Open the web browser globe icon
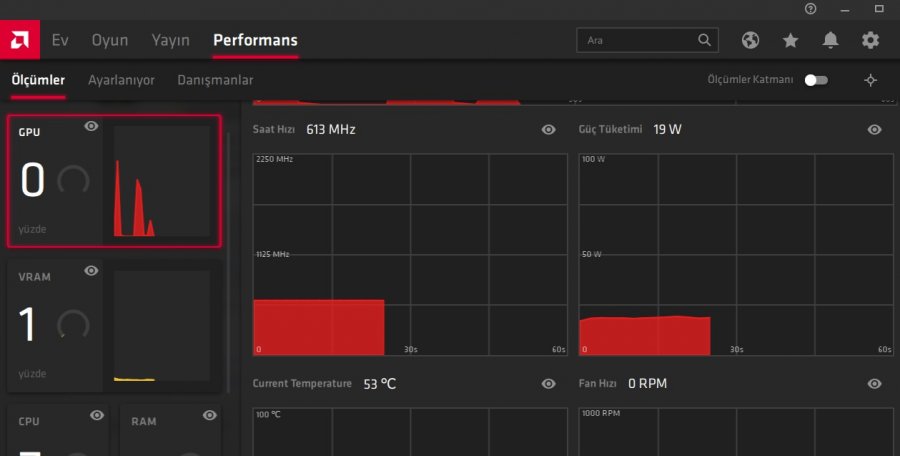Screen dimensions: 900x456 tap(750, 40)
